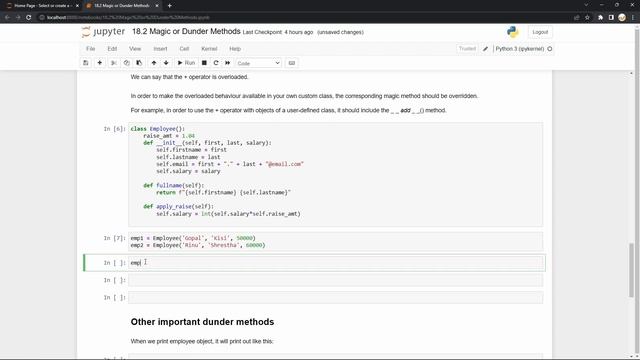Screen dimensions: 640x360
Task: Click the Python 3 (ipykernel) label
Action: pyautogui.click(x=520, y=49)
